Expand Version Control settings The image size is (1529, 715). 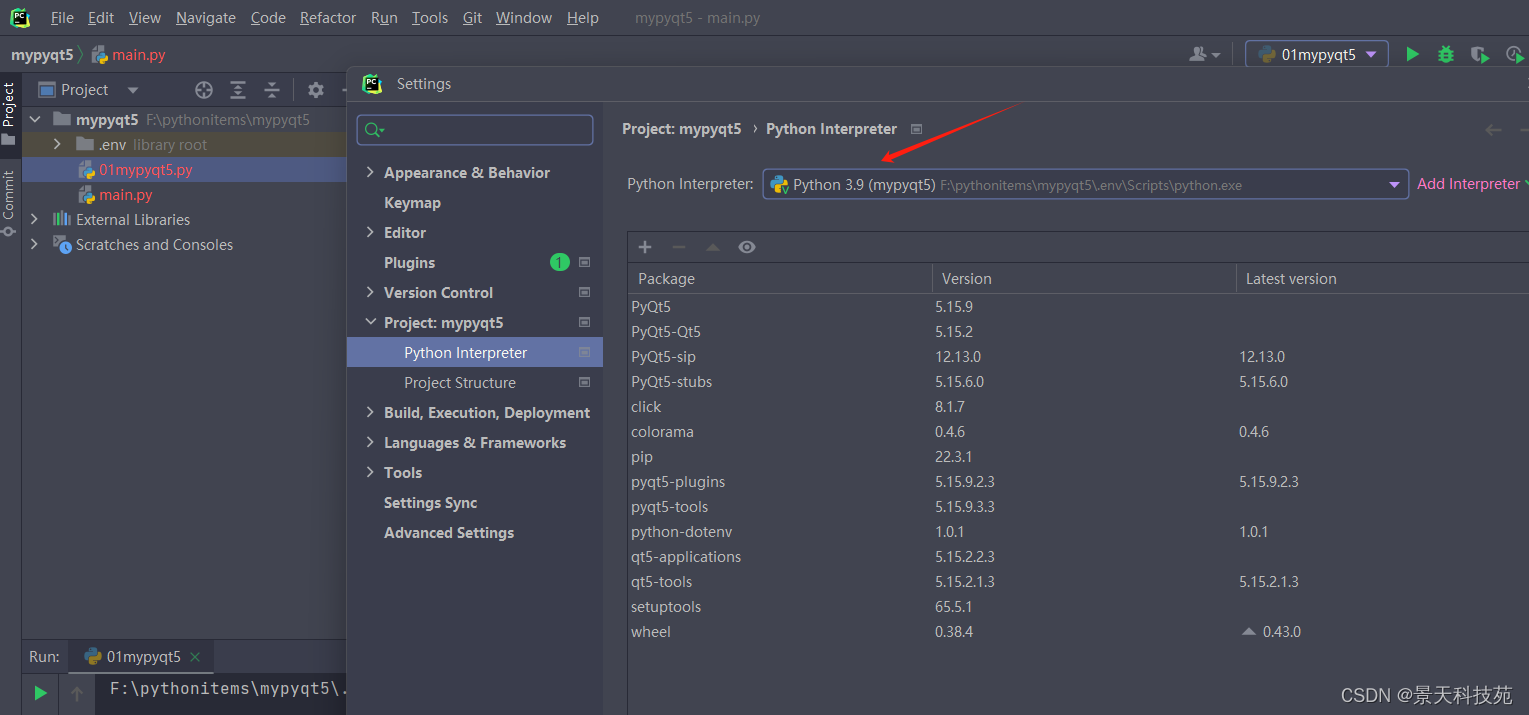370,292
